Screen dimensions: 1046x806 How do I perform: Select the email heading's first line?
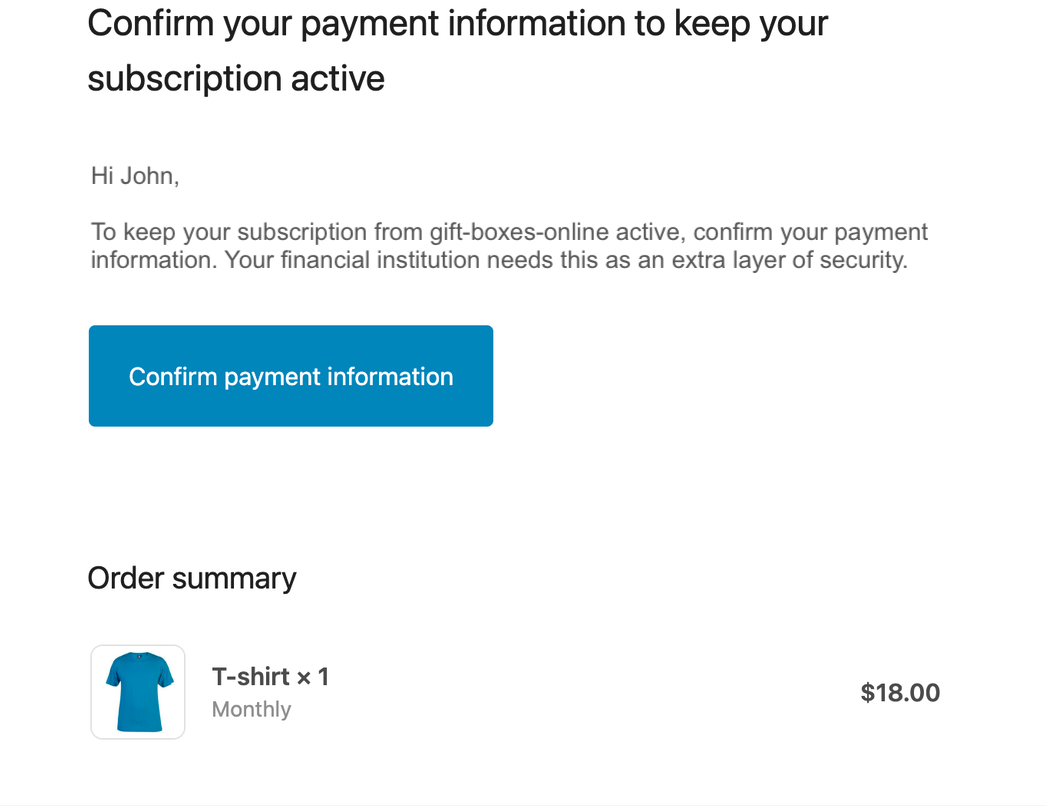(458, 24)
